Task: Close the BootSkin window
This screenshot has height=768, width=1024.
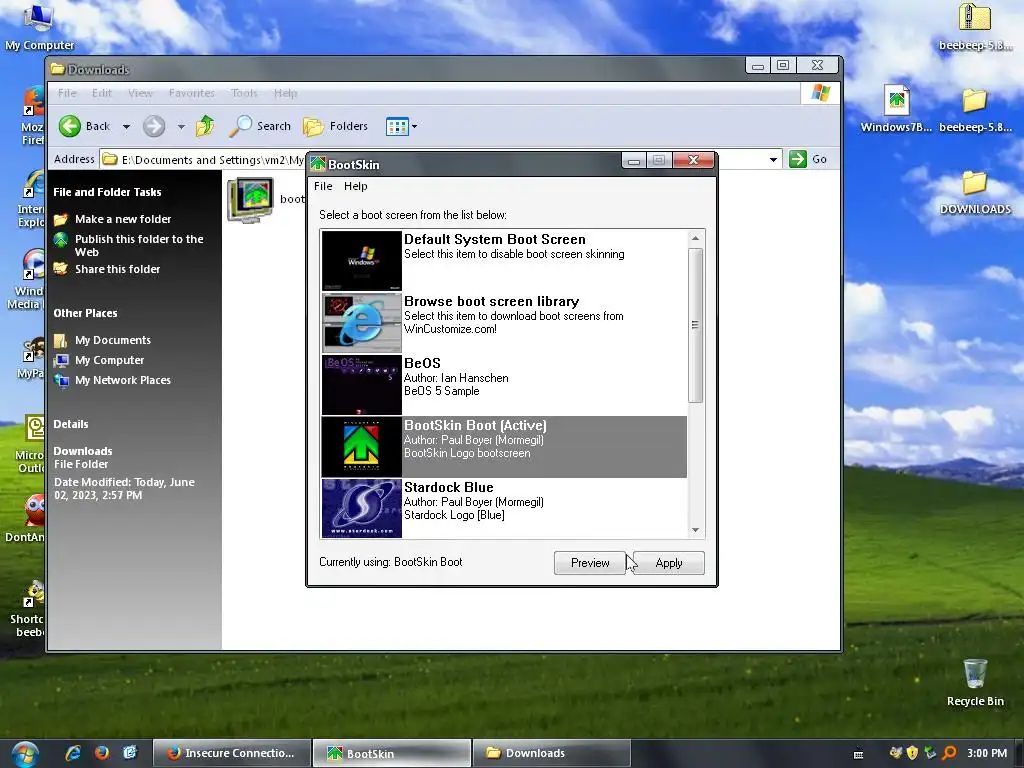Action: tap(693, 160)
